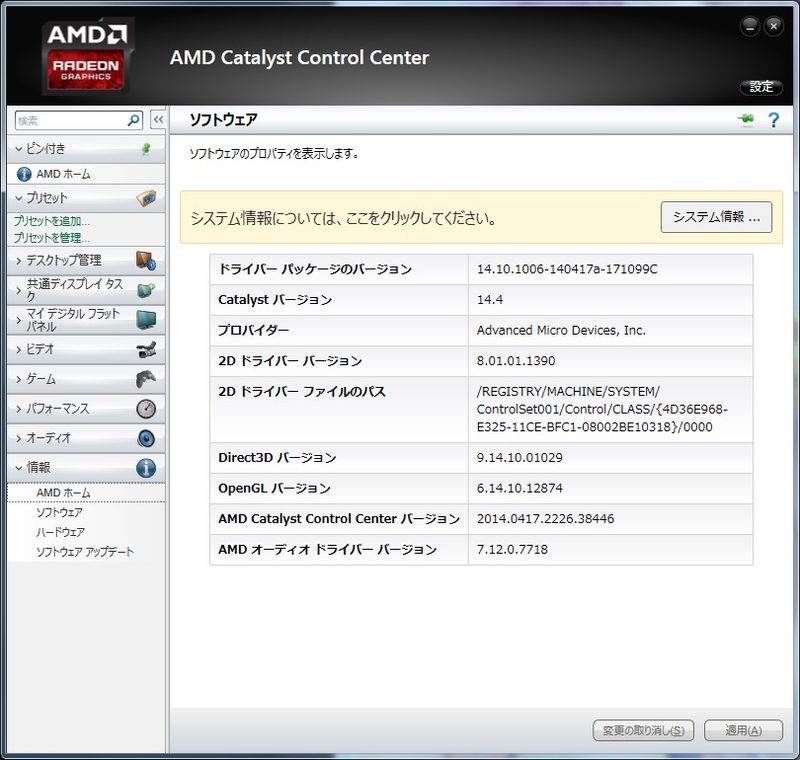This screenshot has width=800, height=760.
Task: Click Advanced Micro Devices, Inc. value
Action: (561, 331)
